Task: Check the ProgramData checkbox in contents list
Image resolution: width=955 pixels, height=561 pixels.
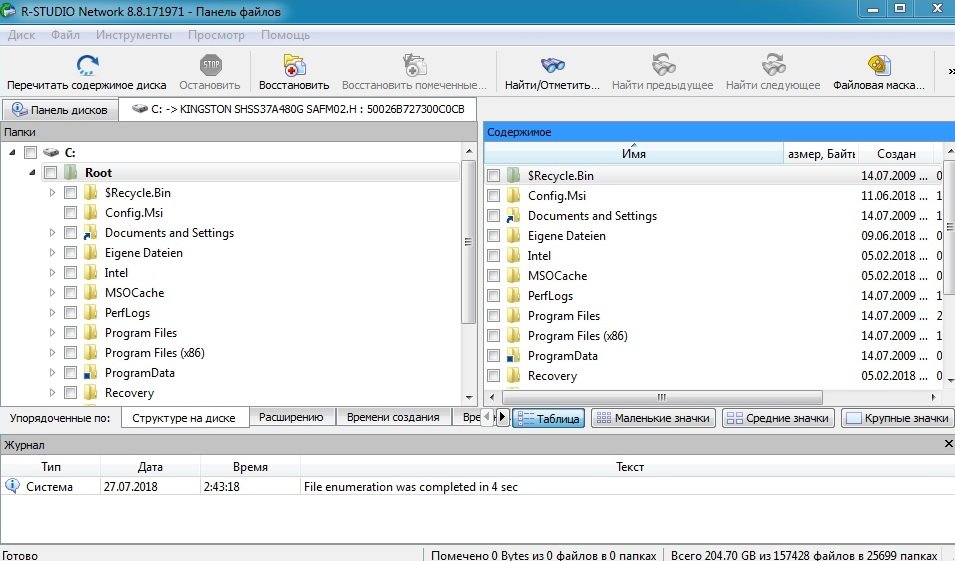Action: [x=493, y=356]
